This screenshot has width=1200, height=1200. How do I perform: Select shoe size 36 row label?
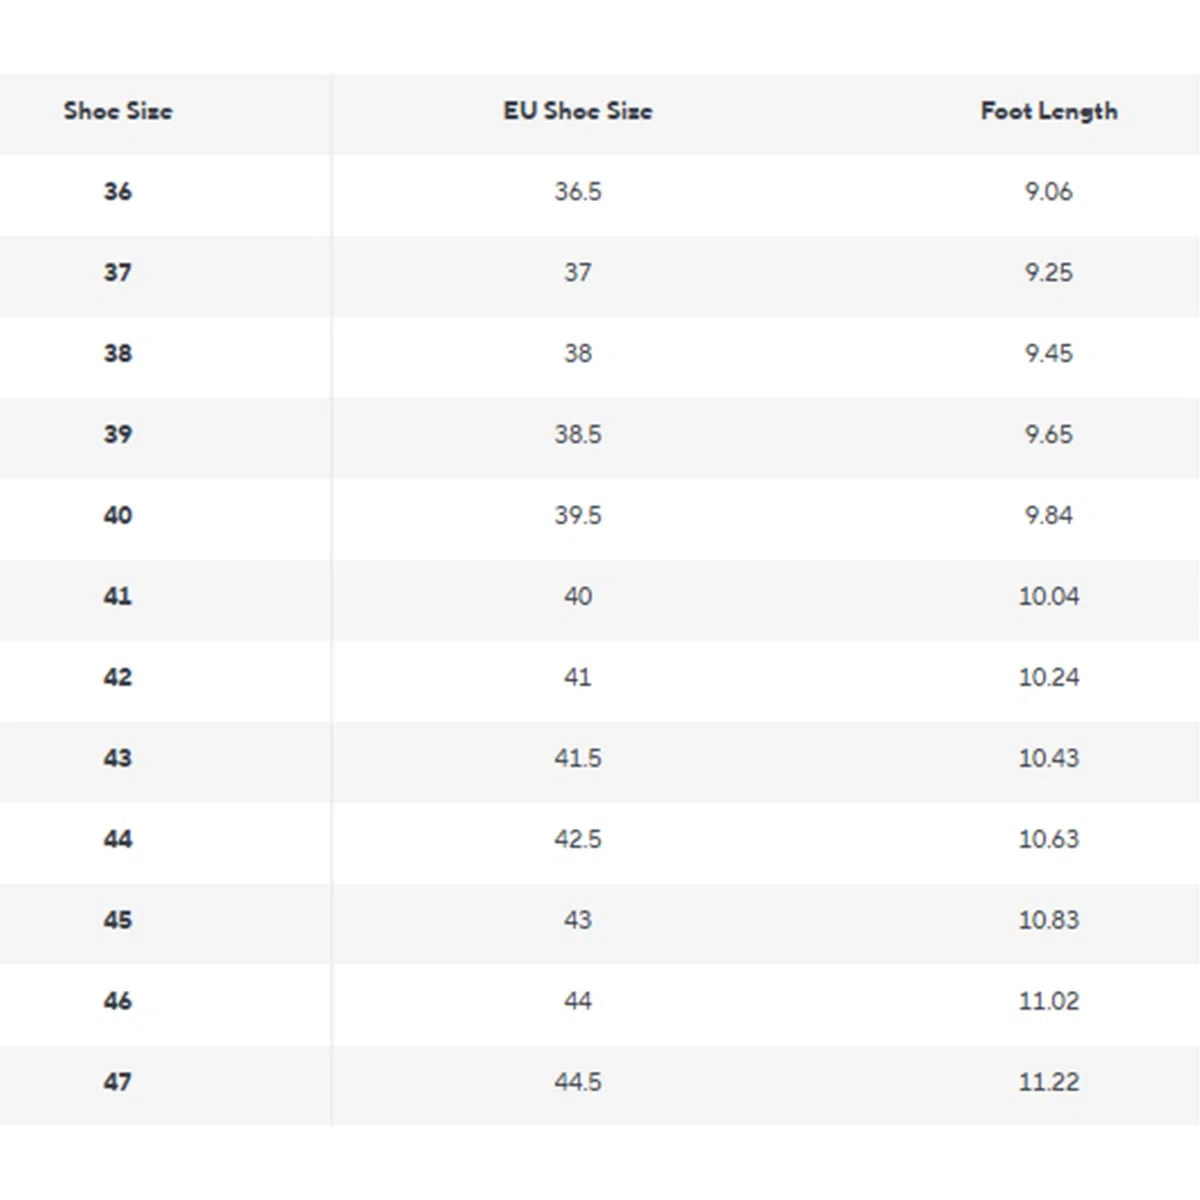pos(118,191)
